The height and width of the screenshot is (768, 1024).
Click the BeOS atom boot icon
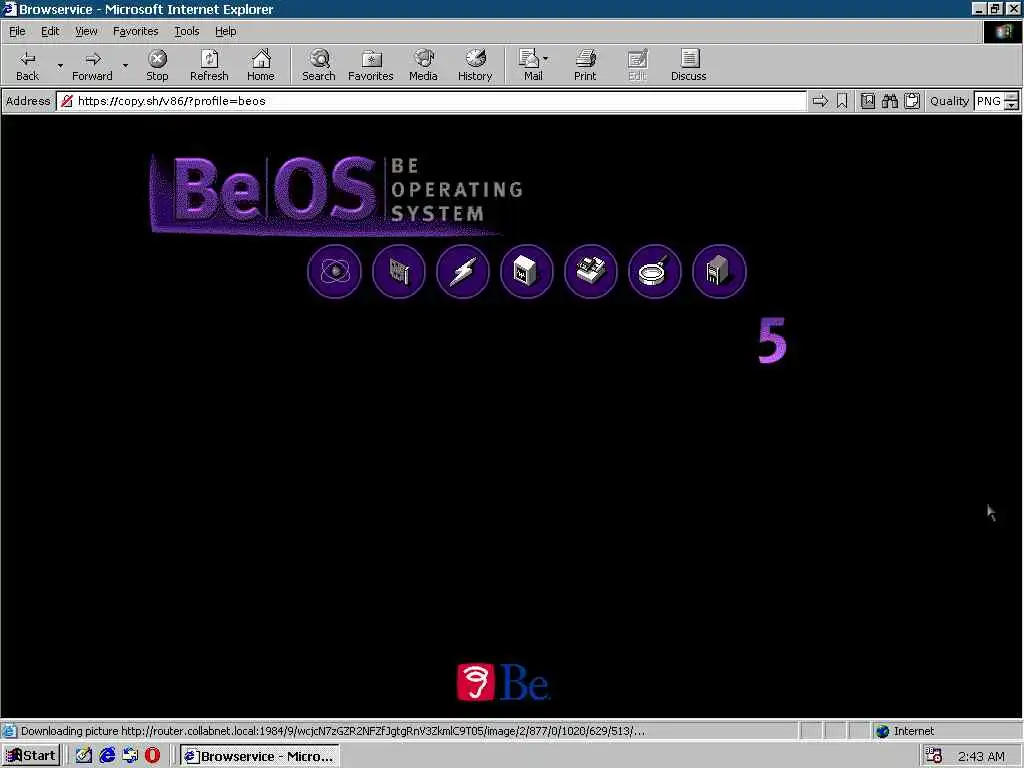(334, 271)
